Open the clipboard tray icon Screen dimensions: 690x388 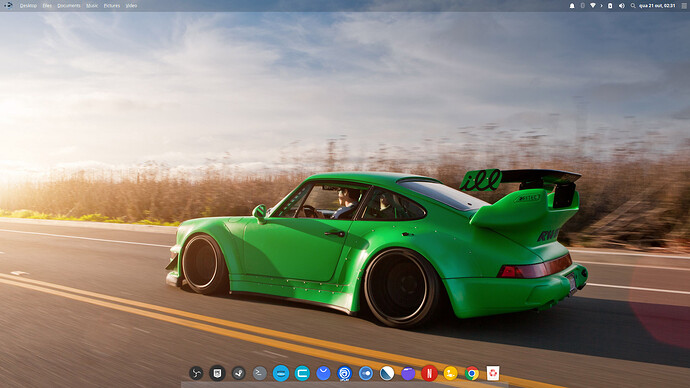point(610,6)
